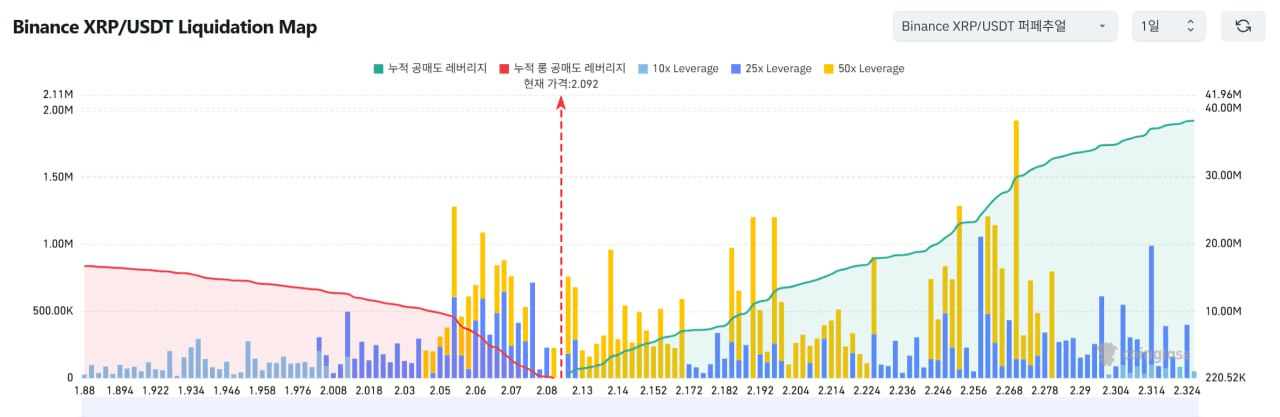
Task: Click the 1.958 x-axis price label
Action: pos(262,391)
